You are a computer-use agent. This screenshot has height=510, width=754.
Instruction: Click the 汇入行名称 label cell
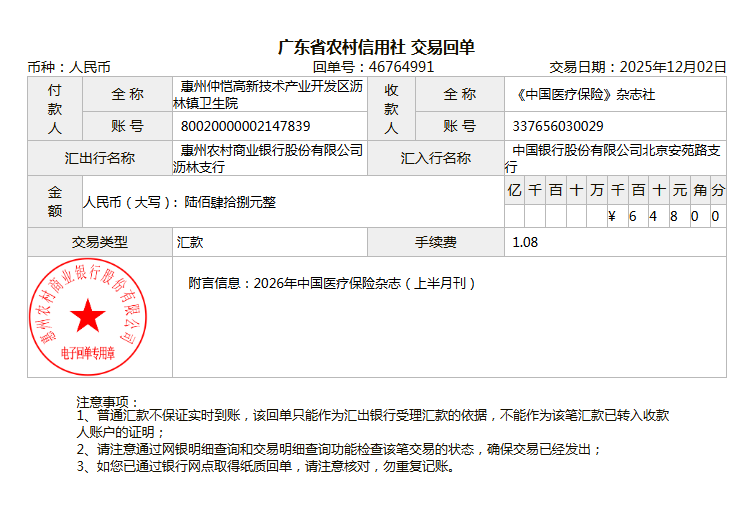click(x=435, y=158)
